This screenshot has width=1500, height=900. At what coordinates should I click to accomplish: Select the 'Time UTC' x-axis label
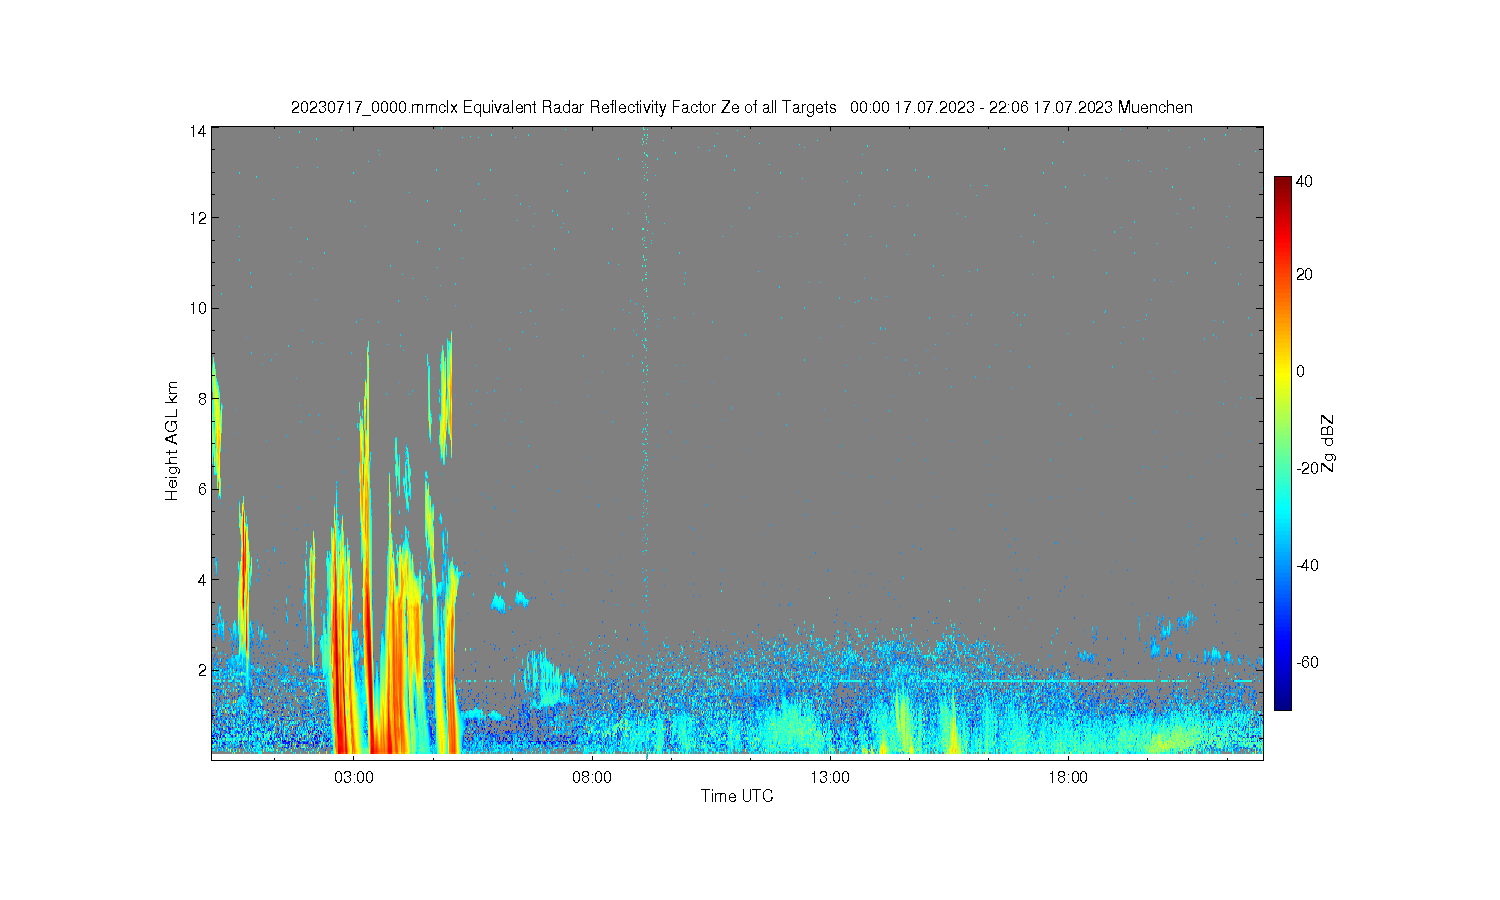737,796
